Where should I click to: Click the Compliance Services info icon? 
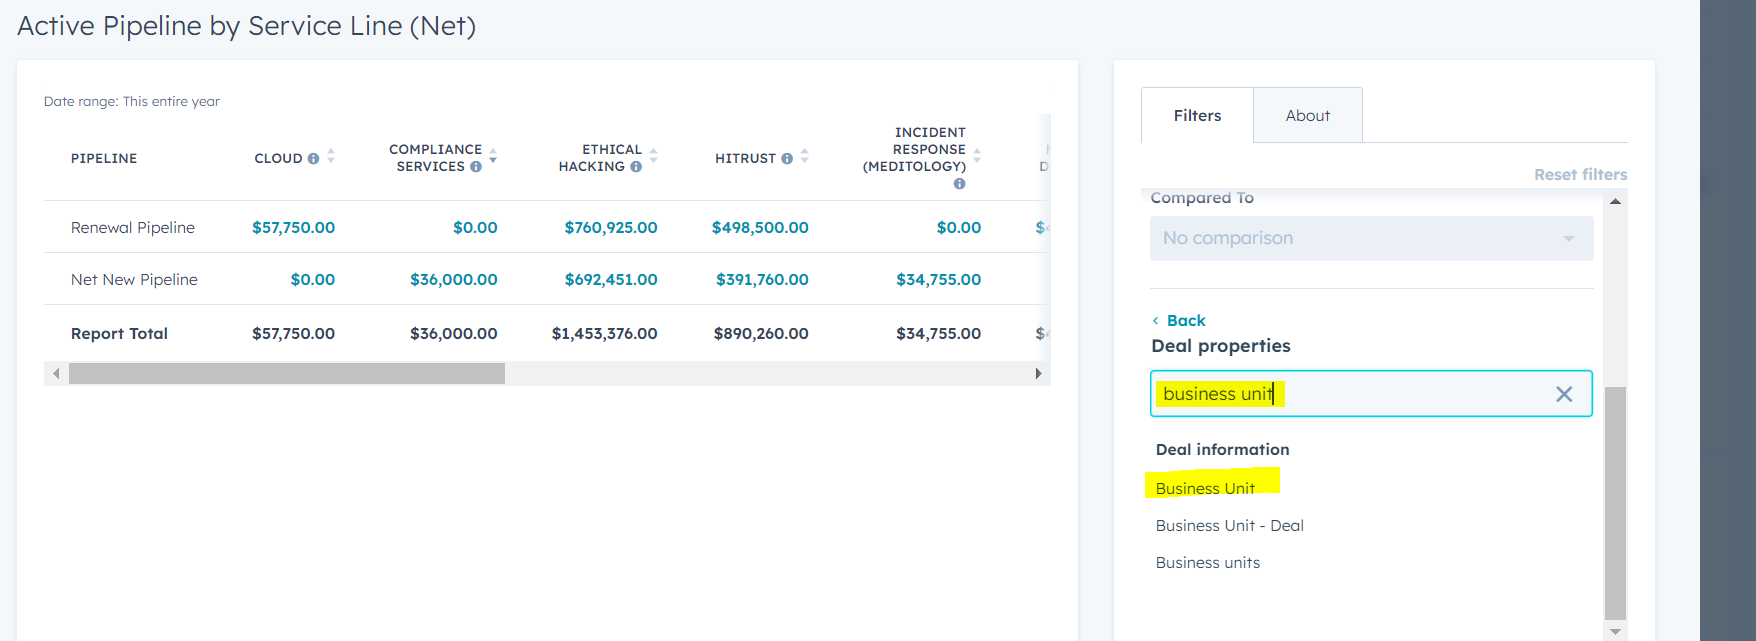476,167
